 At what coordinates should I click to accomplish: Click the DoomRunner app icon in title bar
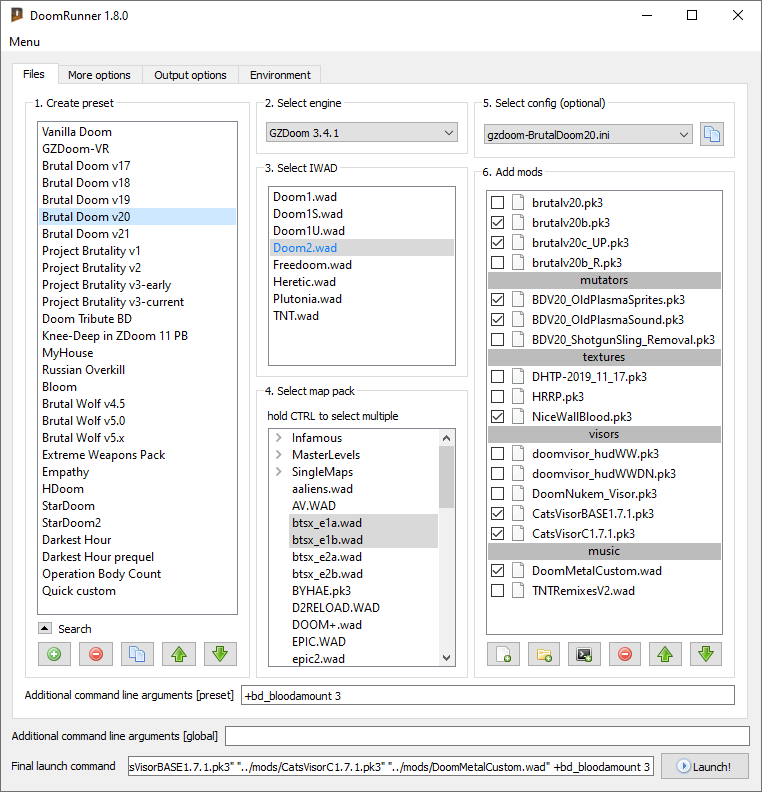pyautogui.click(x=16, y=15)
